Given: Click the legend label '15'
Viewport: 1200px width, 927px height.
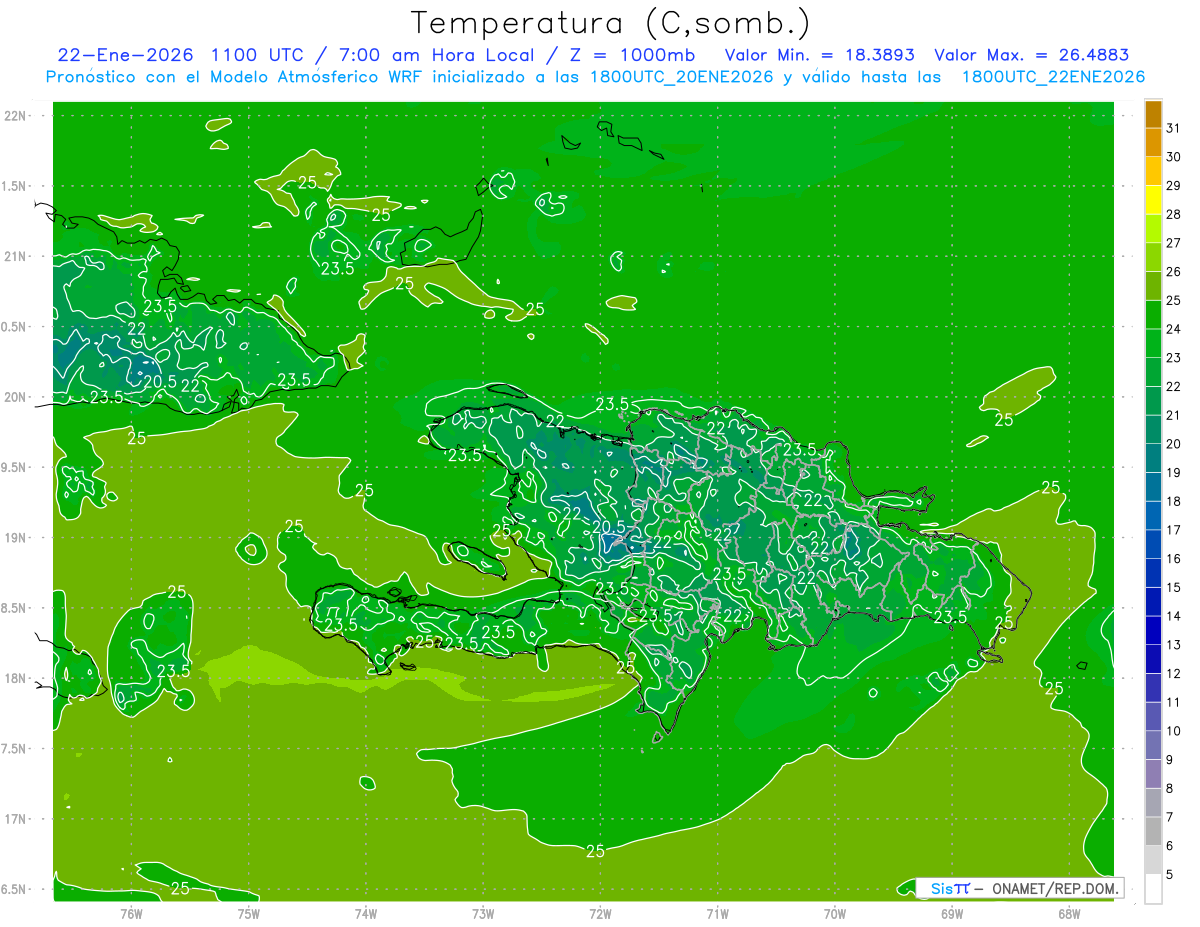Looking at the screenshot, I should (1173, 588).
